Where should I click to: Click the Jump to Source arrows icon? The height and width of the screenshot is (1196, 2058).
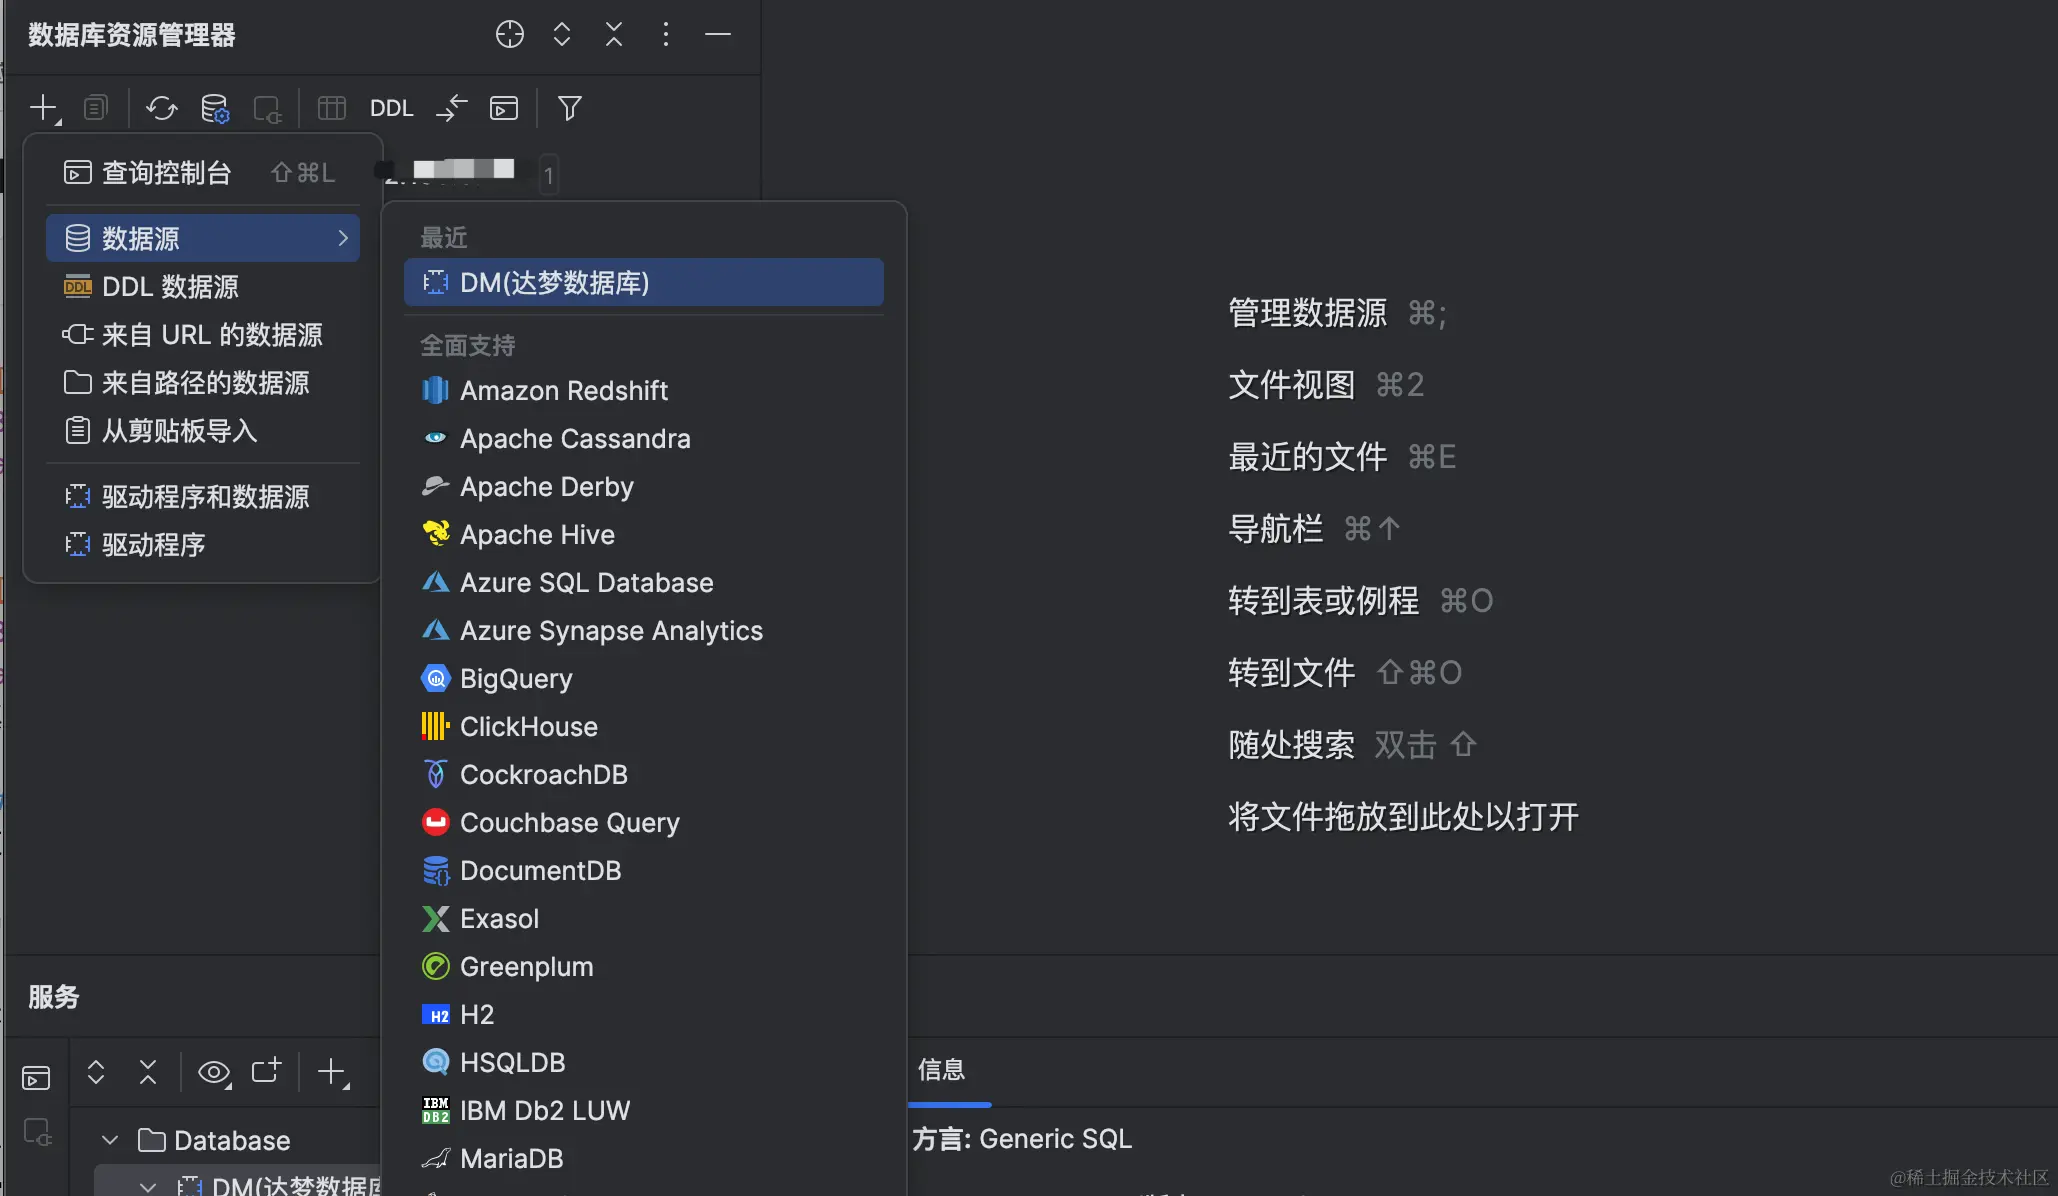coord(452,108)
